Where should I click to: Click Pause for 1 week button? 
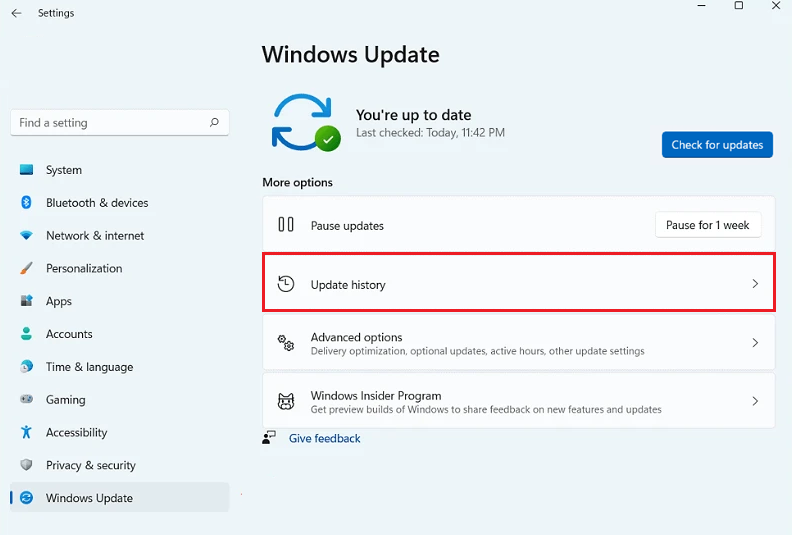click(x=708, y=225)
